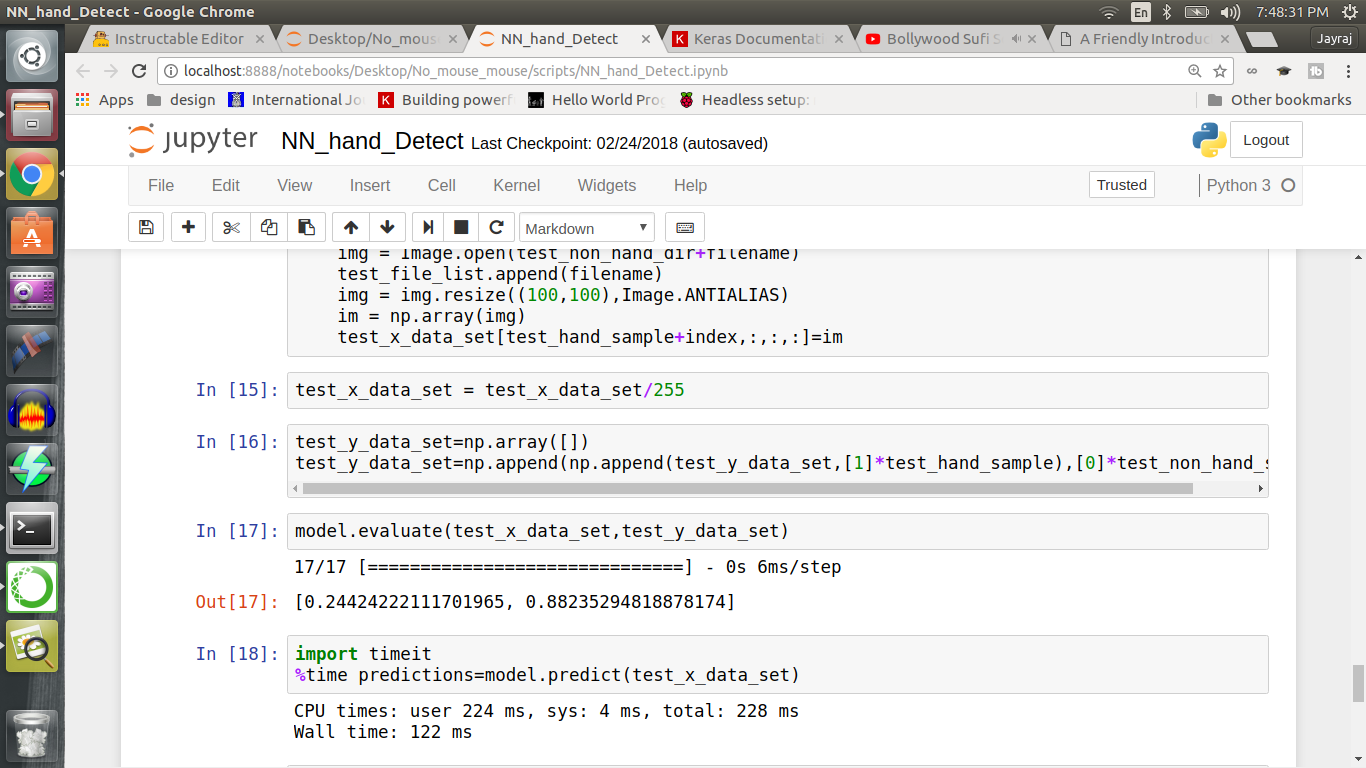Bookmark this page with star icon
The image size is (1366, 768).
(1220, 71)
